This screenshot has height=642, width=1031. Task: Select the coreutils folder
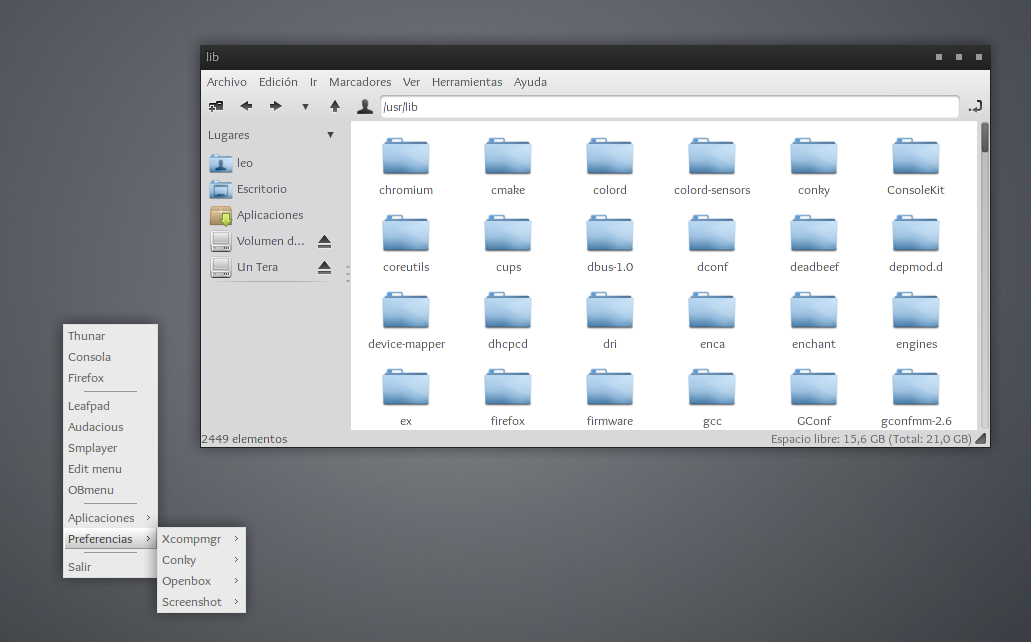[406, 244]
